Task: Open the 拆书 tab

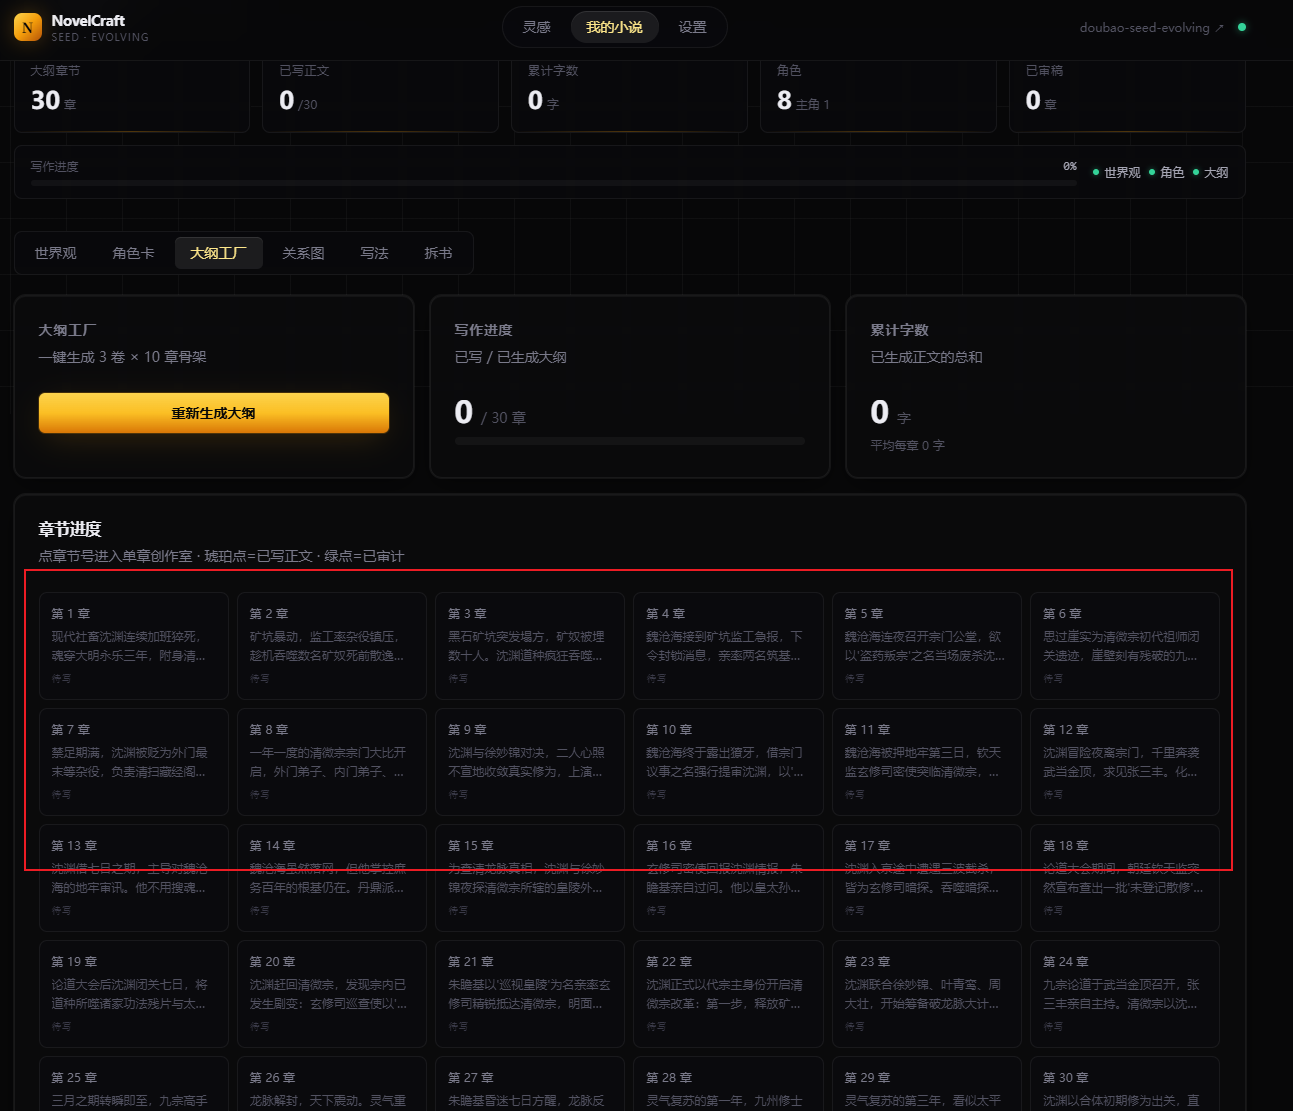Action: coord(438,253)
